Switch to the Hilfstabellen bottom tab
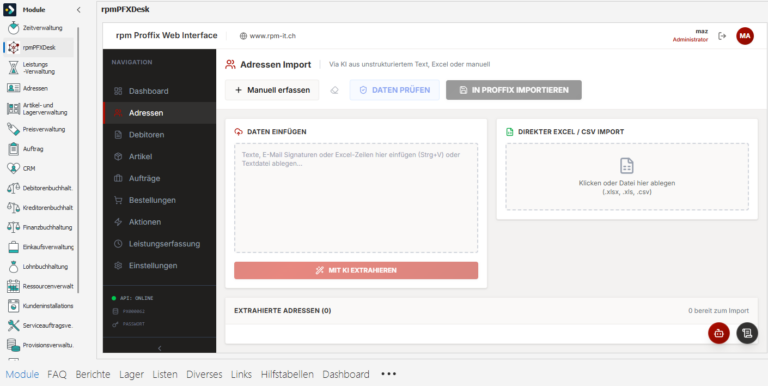The height and width of the screenshot is (386, 768). [287, 374]
